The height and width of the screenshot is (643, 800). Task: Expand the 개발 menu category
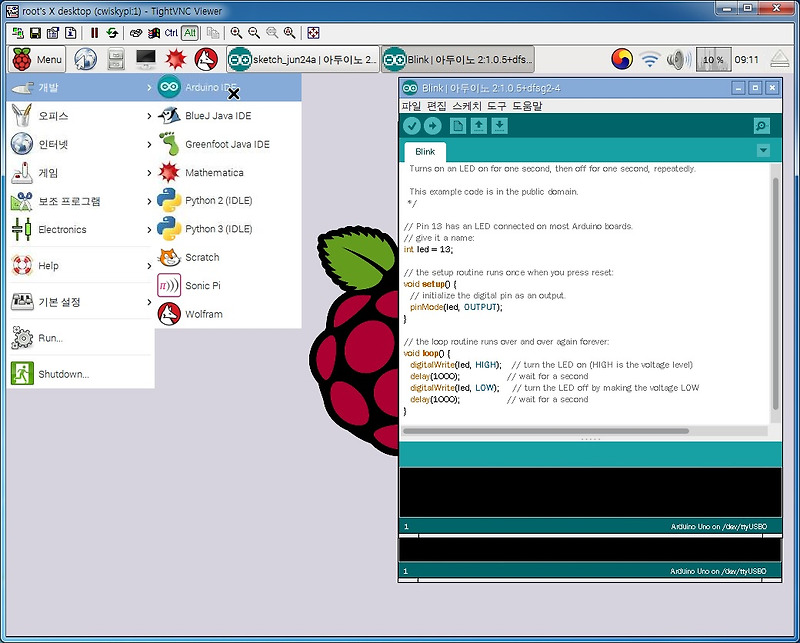80,88
